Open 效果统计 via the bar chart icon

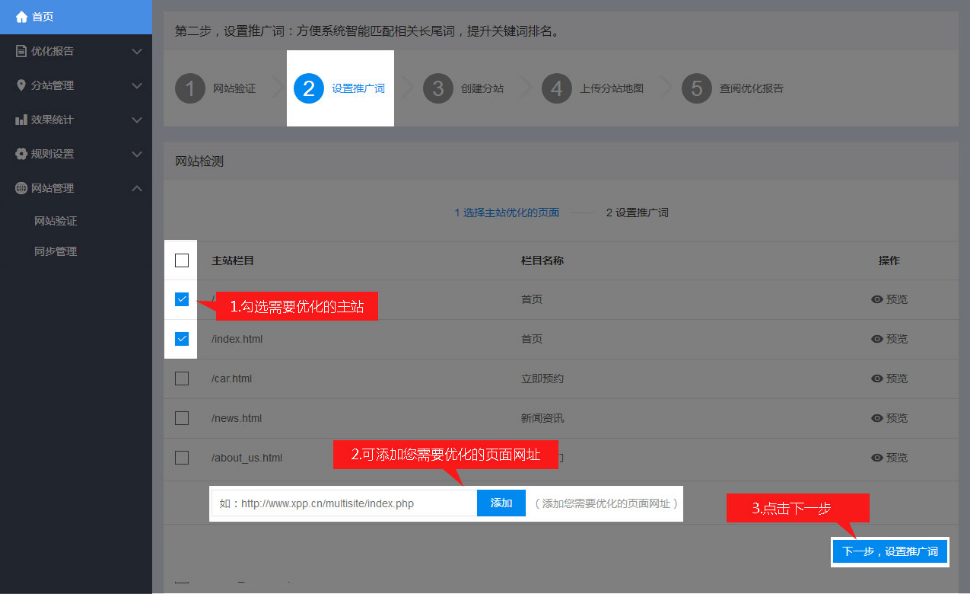coord(17,119)
